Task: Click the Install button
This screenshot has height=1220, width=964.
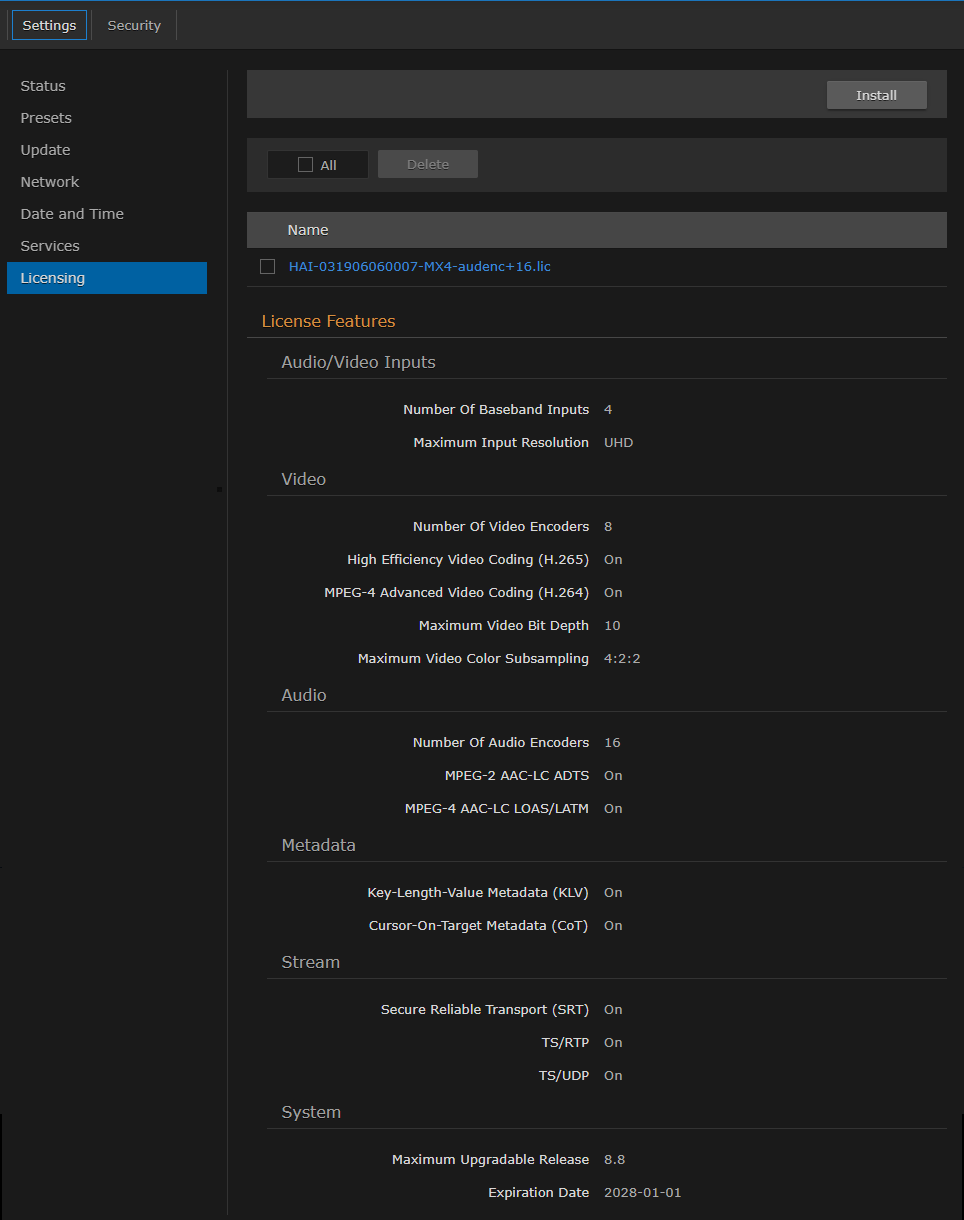Action: coord(876,95)
